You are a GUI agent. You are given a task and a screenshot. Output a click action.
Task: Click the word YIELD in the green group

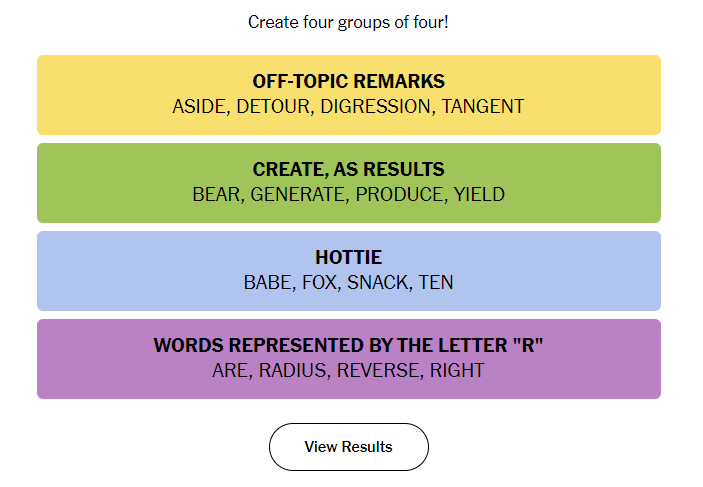point(479,194)
